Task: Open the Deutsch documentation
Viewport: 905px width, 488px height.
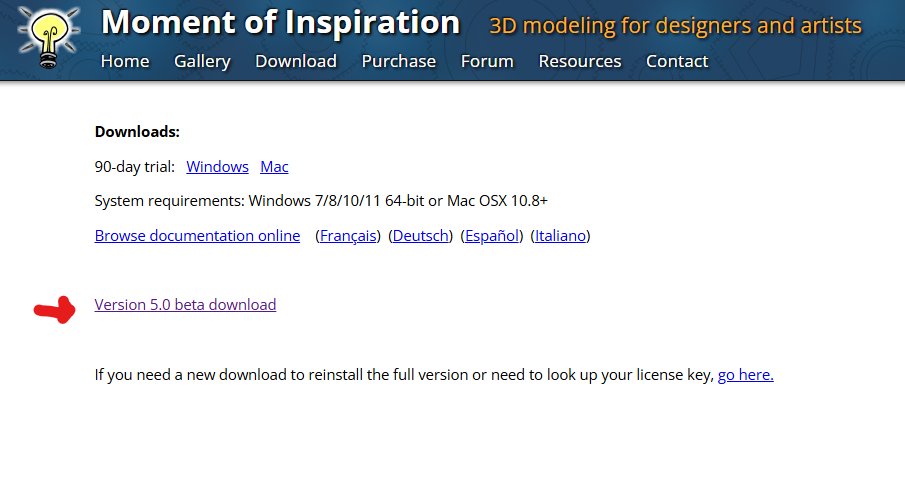Action: click(421, 236)
